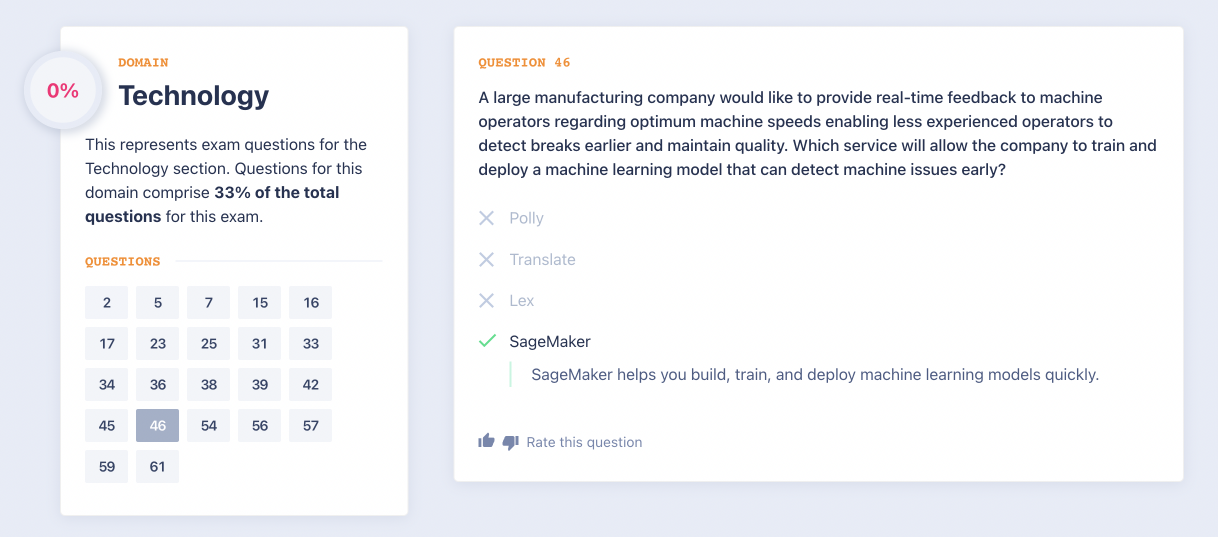Image resolution: width=1218 pixels, height=537 pixels.
Task: Click the Rate this question link
Action: (x=584, y=442)
